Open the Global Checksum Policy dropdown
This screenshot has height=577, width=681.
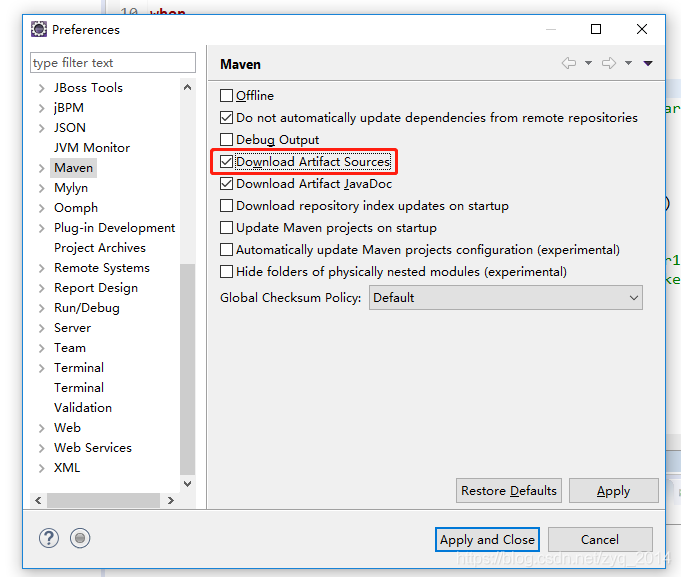pyautogui.click(x=506, y=298)
